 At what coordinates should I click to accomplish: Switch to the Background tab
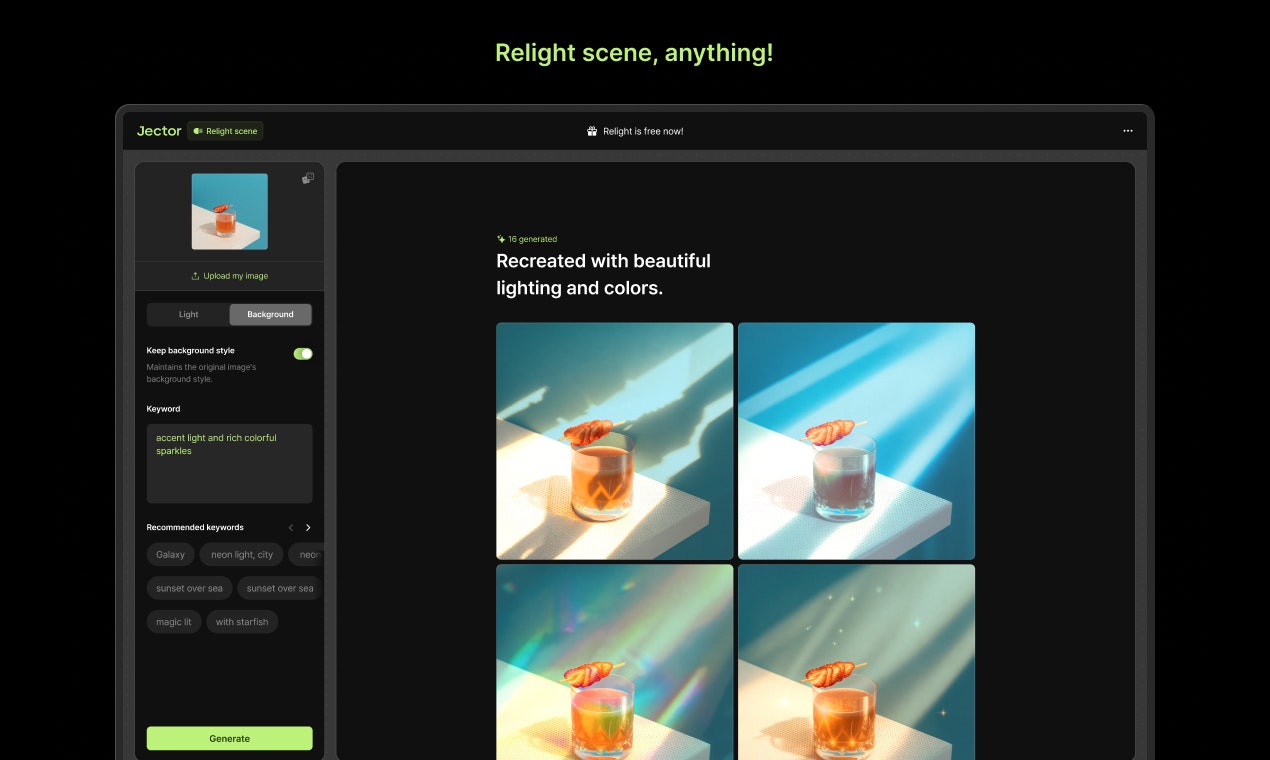click(x=270, y=314)
